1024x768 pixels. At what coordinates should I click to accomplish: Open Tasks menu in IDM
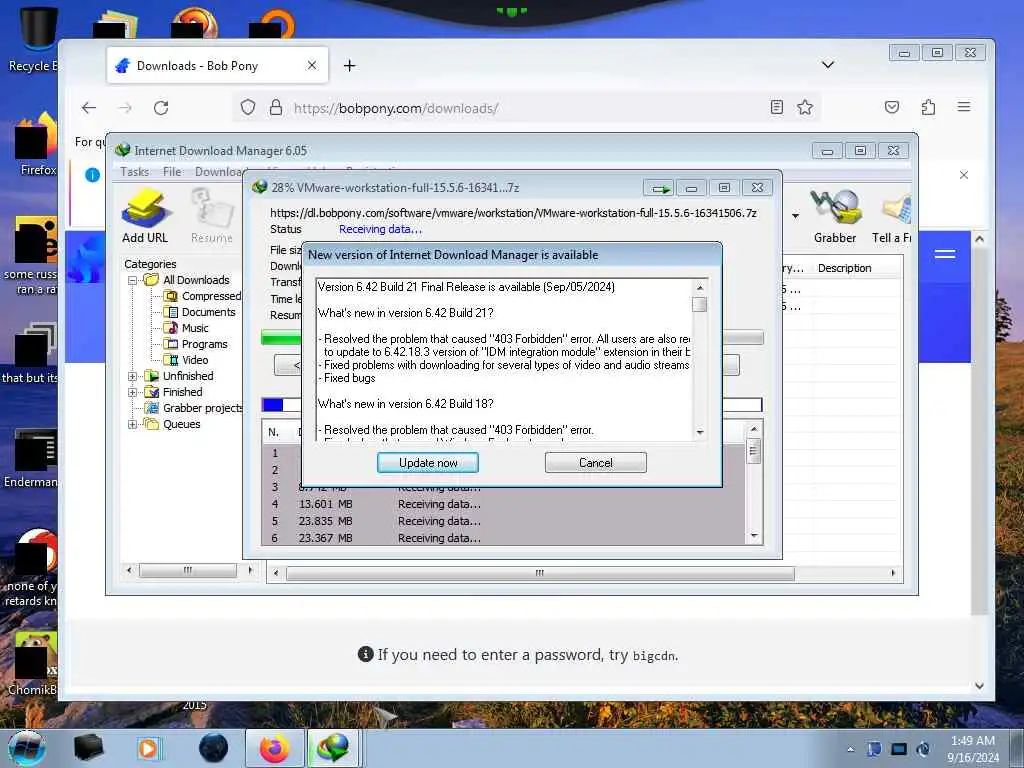135,172
